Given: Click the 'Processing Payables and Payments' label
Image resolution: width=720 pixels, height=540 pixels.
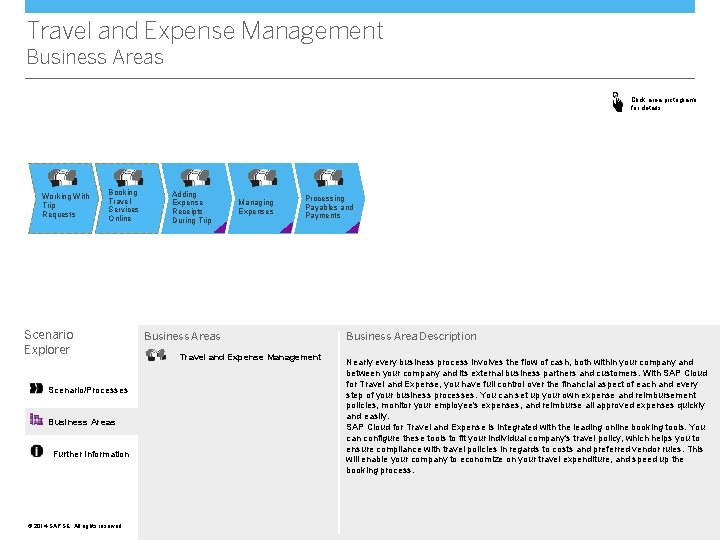Looking at the screenshot, I should (x=329, y=207).
